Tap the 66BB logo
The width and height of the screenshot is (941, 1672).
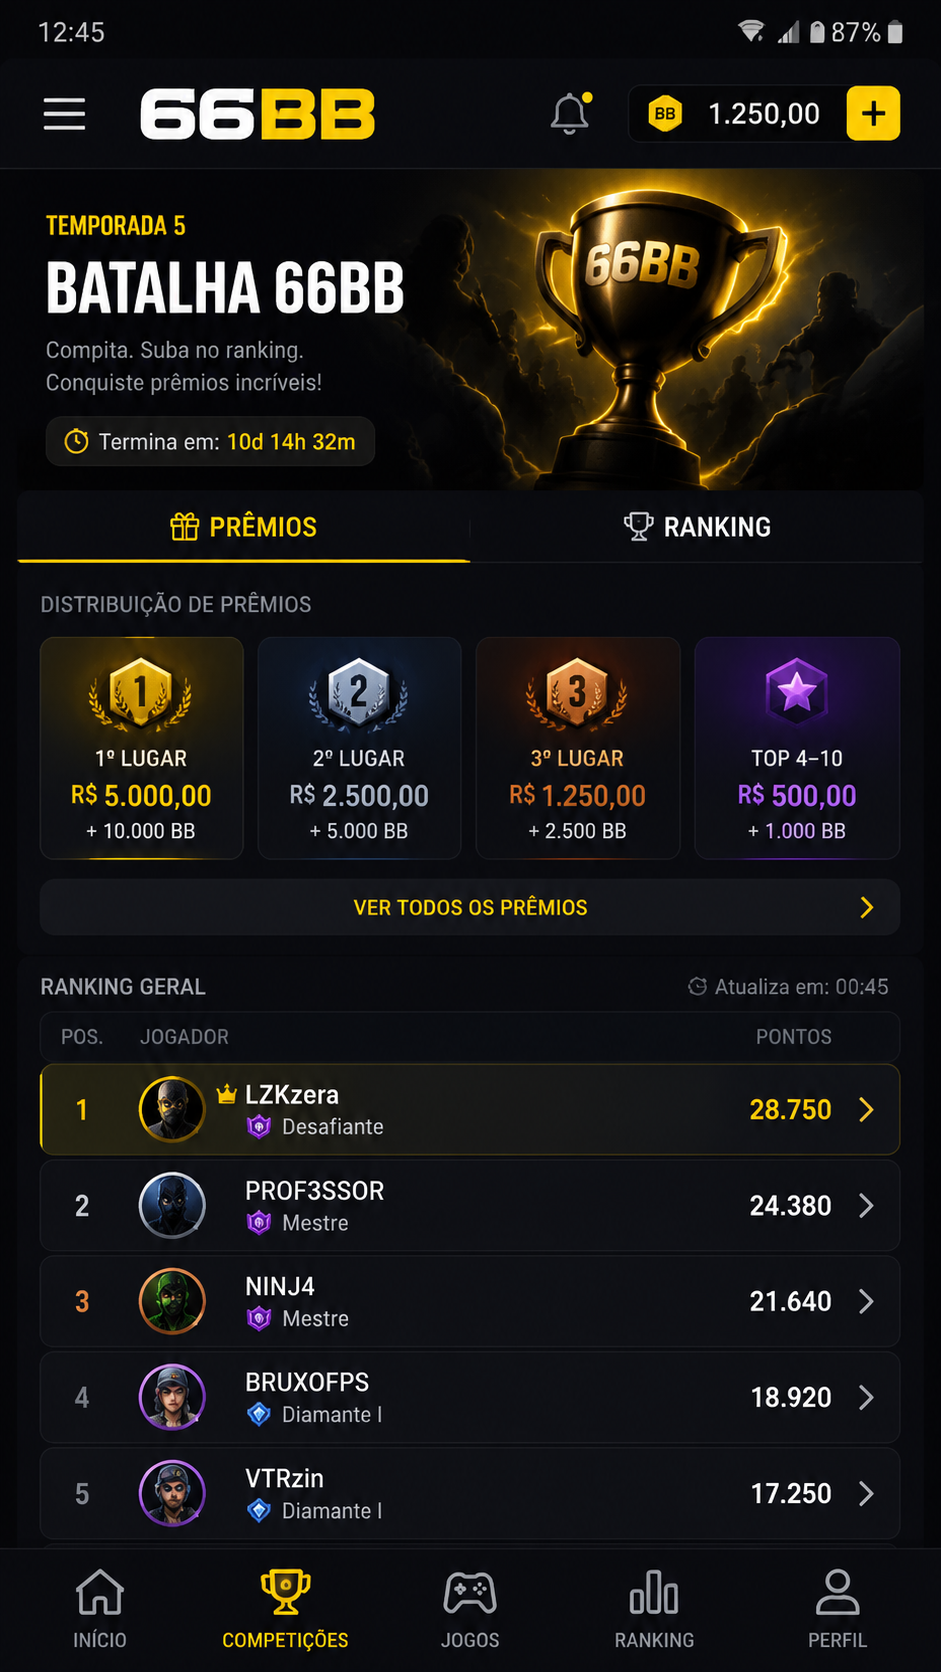257,114
